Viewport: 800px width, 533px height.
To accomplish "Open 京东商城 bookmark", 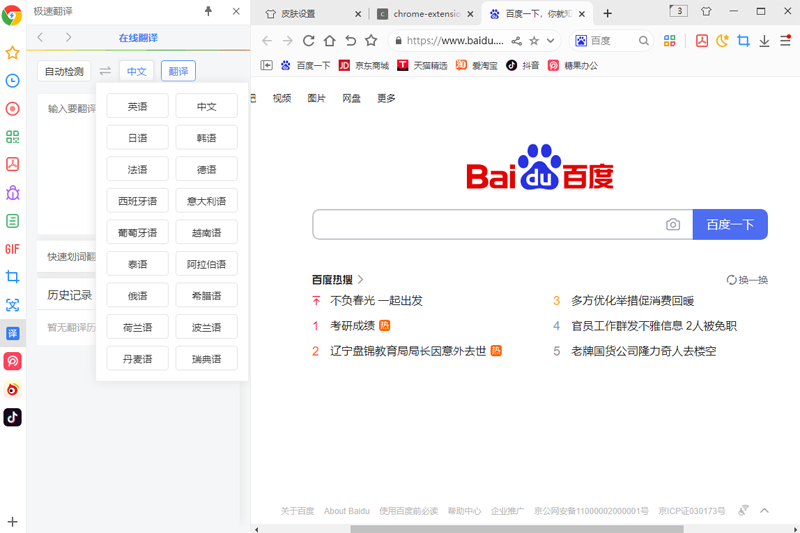I will 364,65.
